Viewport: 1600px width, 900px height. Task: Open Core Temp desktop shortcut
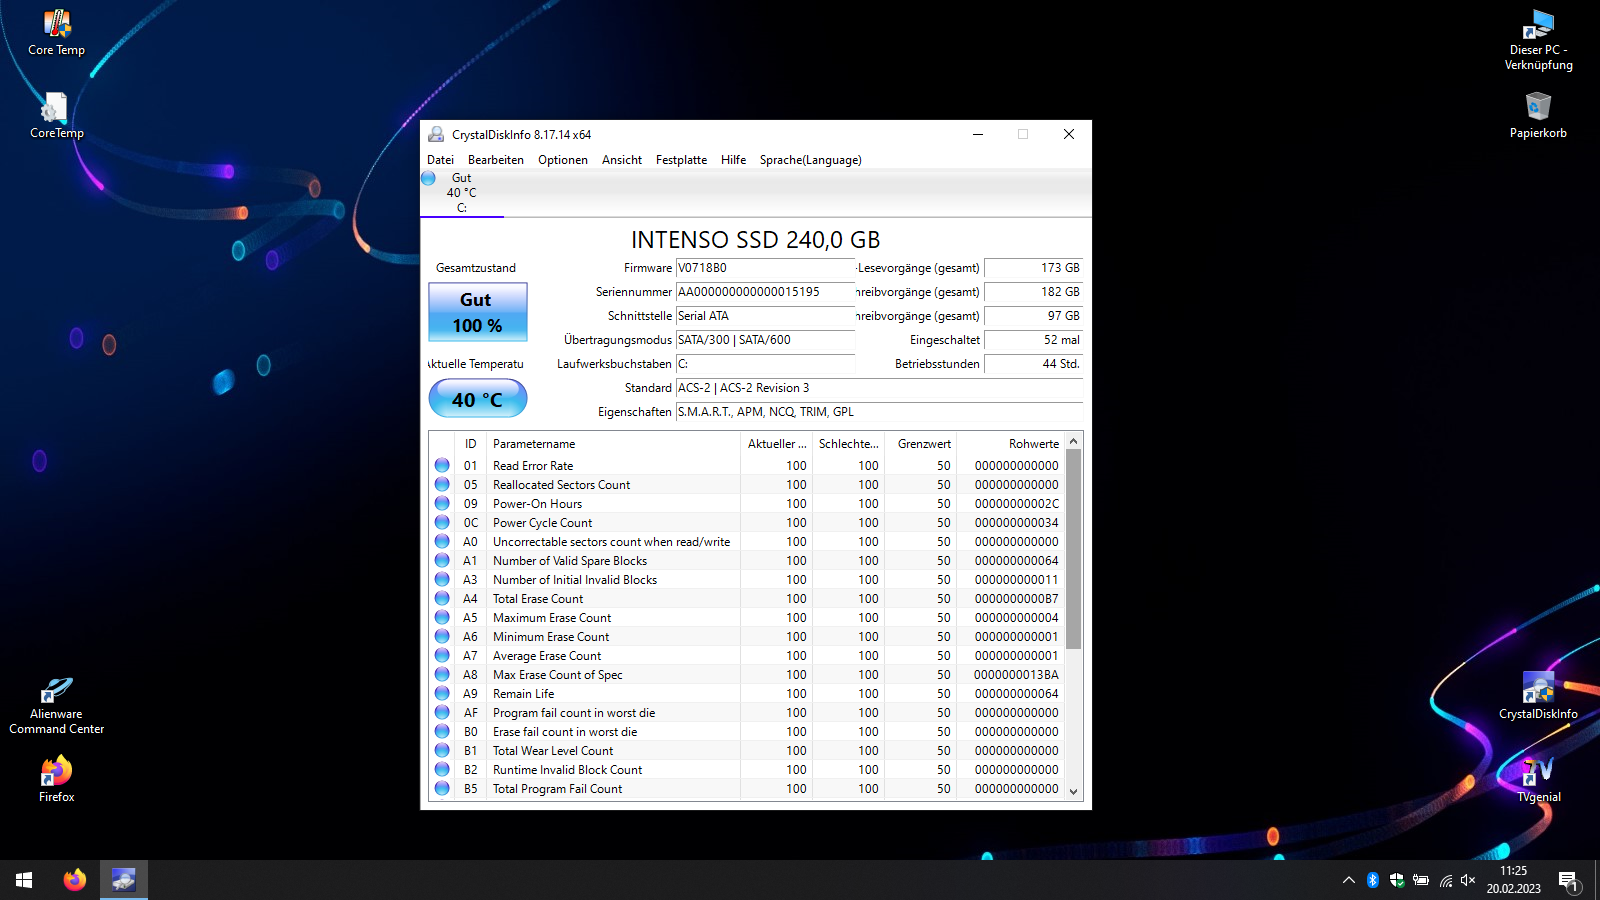click(x=56, y=32)
